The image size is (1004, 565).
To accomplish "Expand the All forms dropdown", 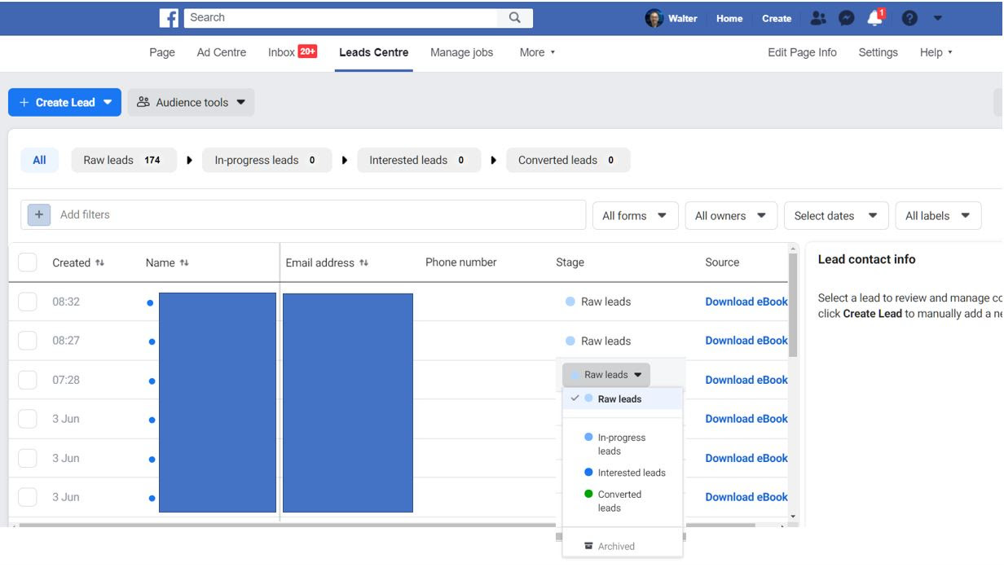I will pos(635,216).
